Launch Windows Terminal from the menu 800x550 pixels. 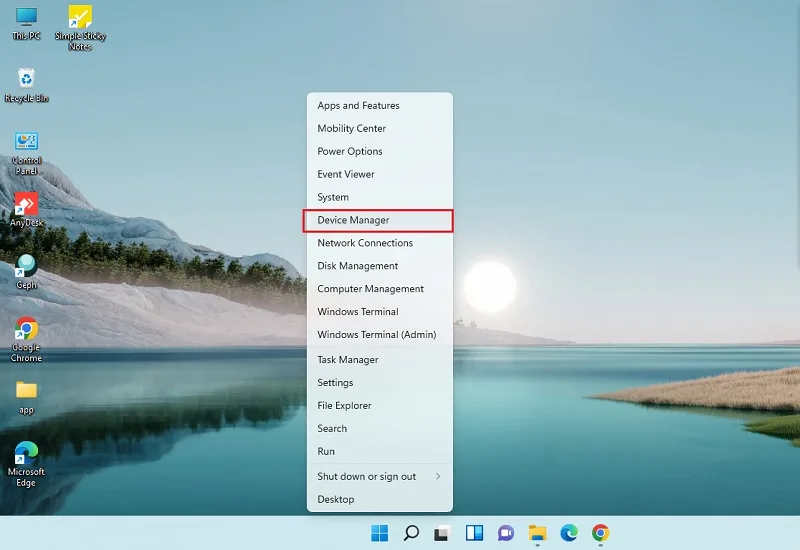click(x=380, y=312)
